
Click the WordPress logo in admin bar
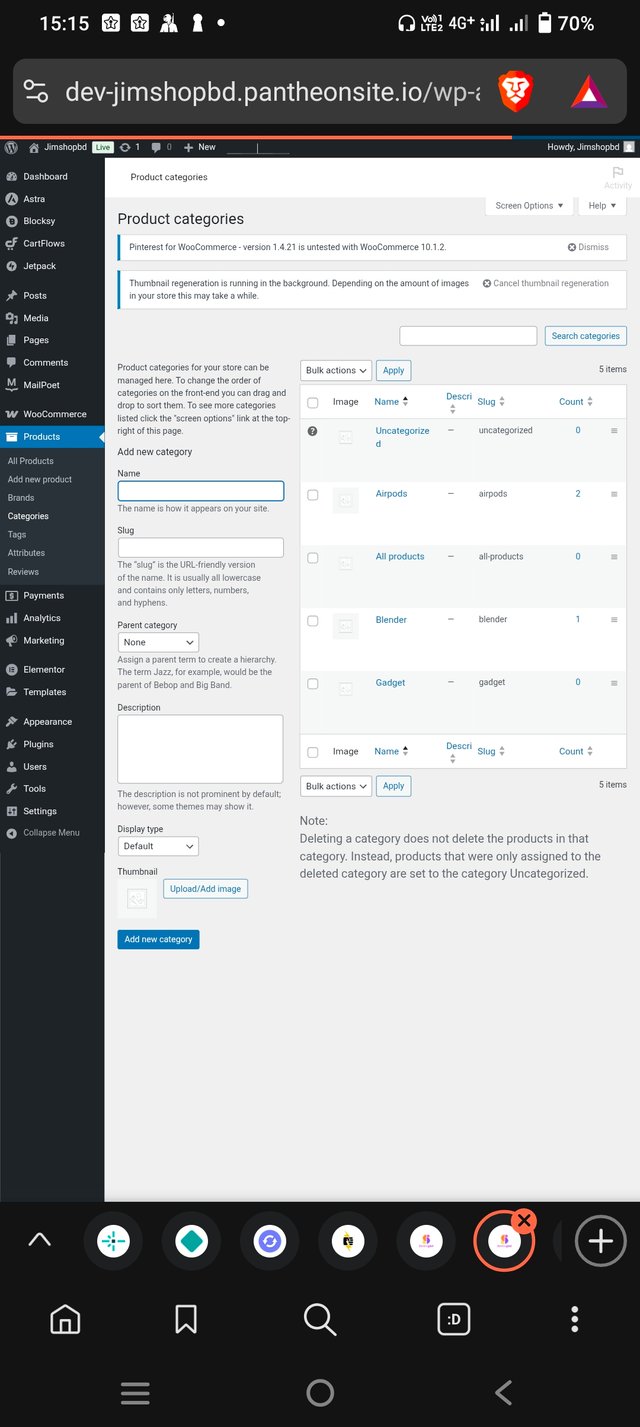pos(12,147)
